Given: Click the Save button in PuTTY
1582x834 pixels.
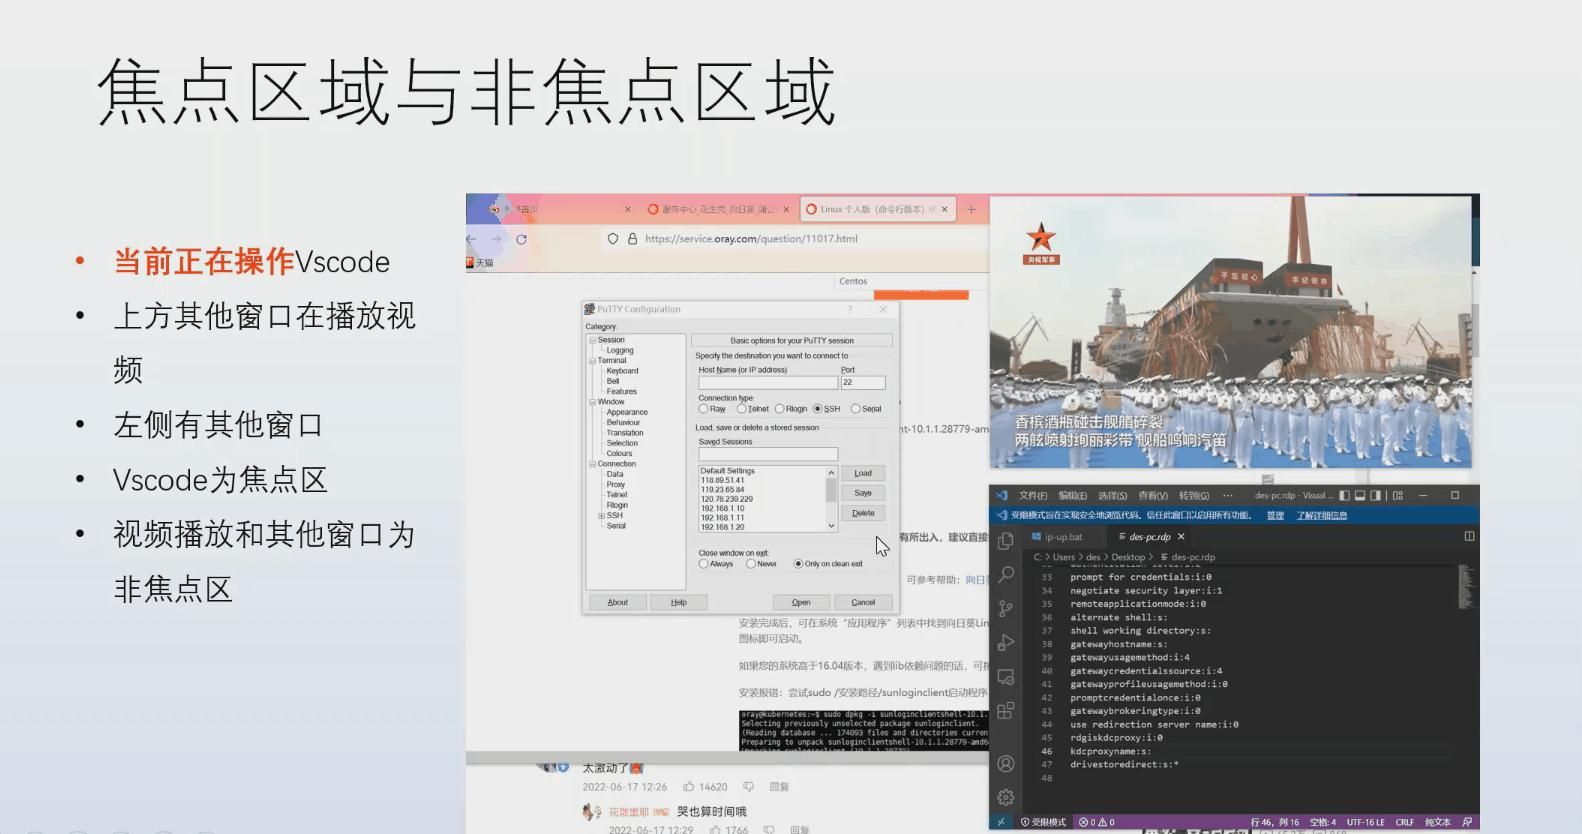Looking at the screenshot, I should point(863,493).
